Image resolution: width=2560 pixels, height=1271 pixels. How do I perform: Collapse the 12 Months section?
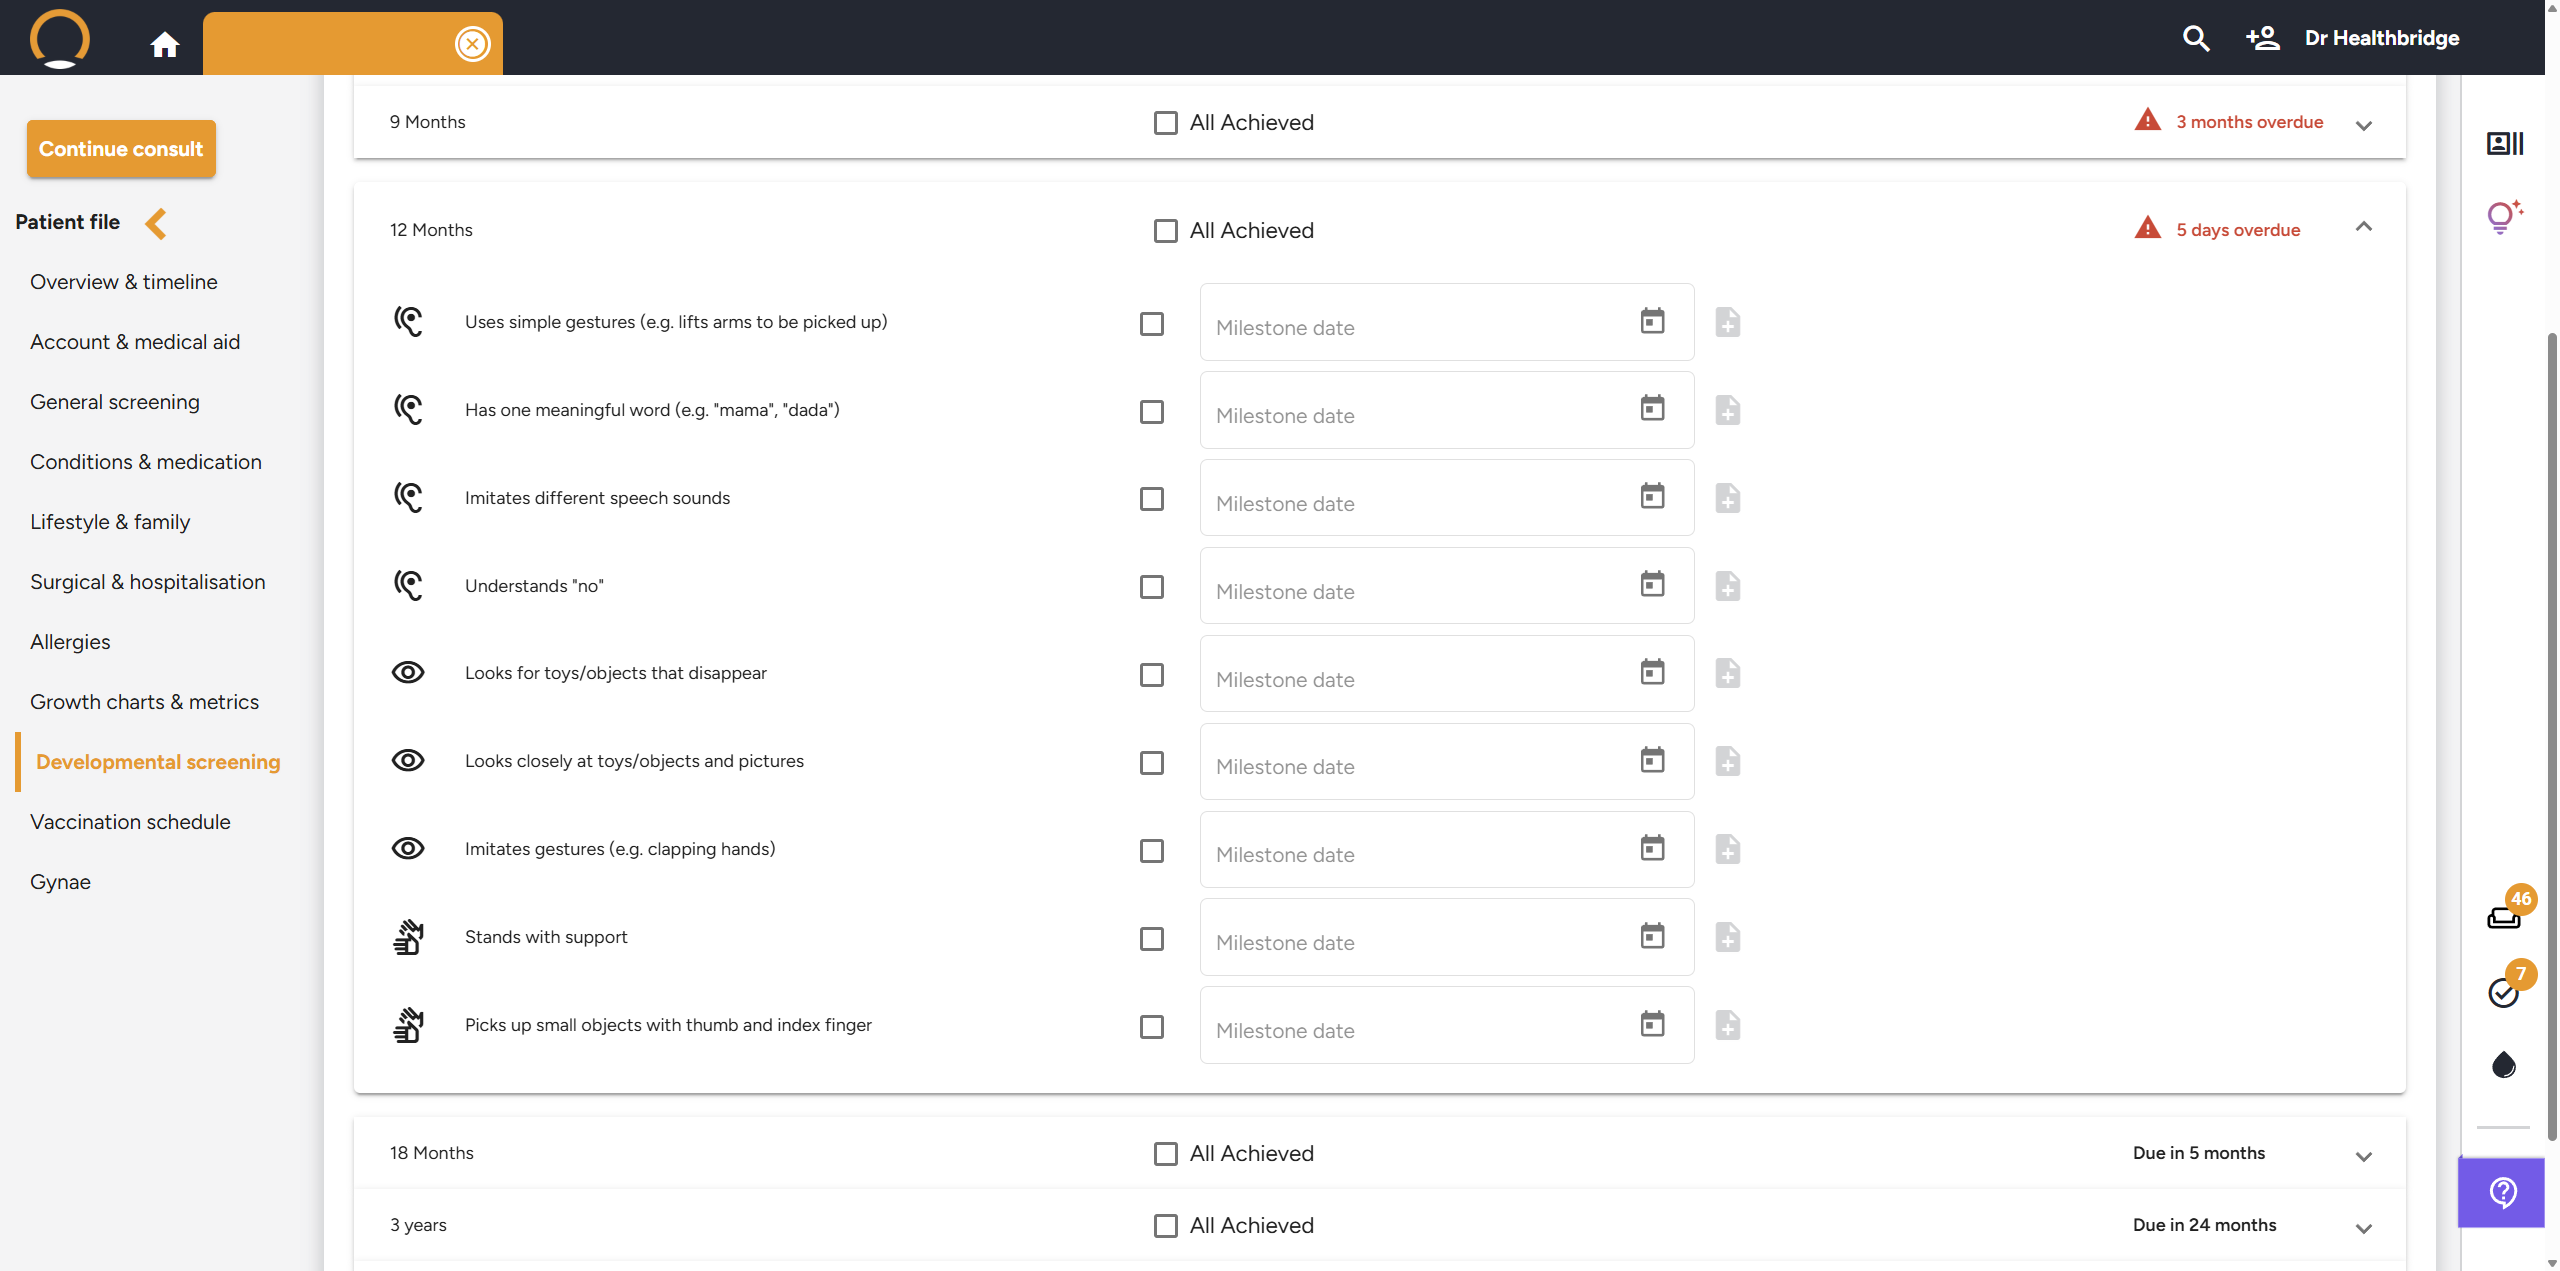point(2363,227)
